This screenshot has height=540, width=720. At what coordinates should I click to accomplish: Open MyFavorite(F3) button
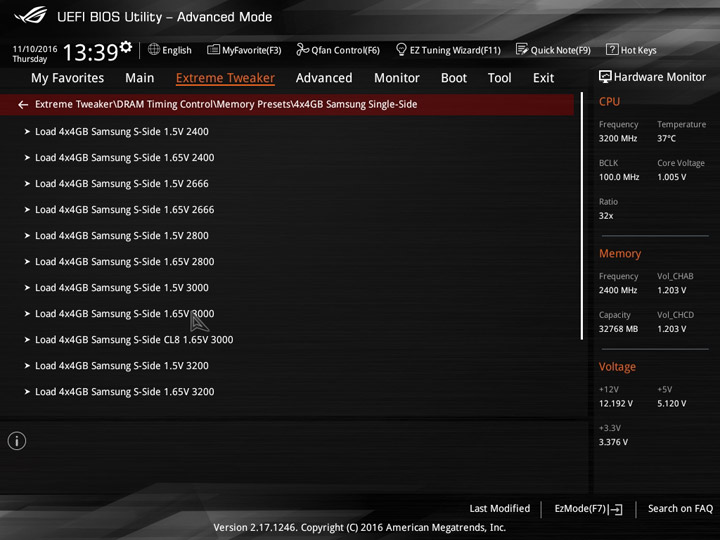click(x=244, y=50)
